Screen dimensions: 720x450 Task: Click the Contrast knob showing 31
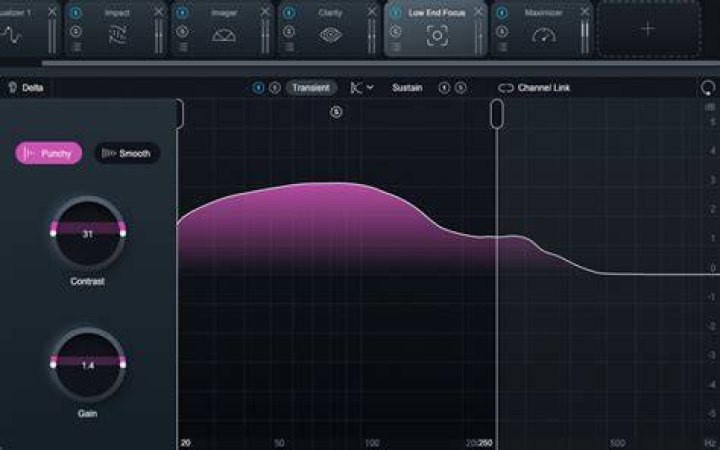[x=88, y=233]
